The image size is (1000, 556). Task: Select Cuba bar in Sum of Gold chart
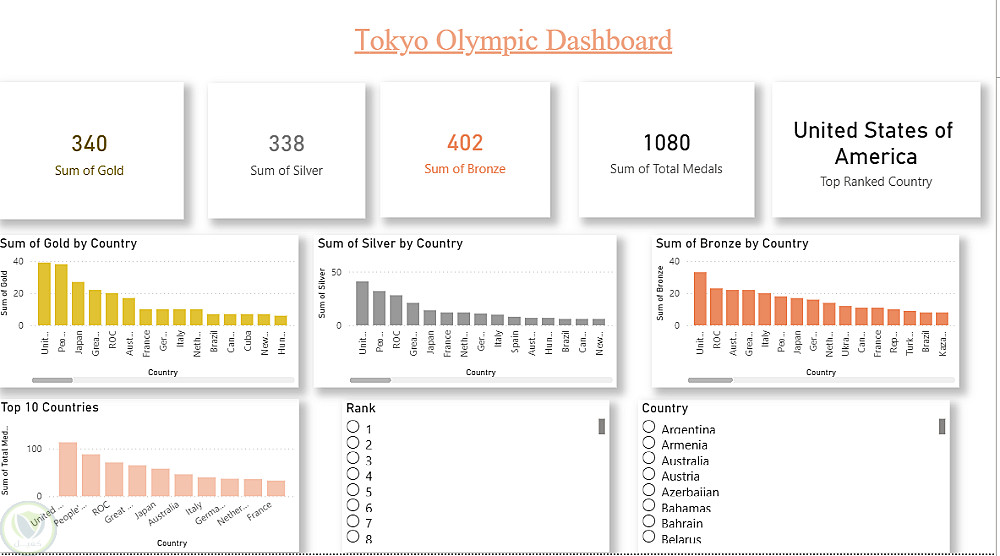247,319
